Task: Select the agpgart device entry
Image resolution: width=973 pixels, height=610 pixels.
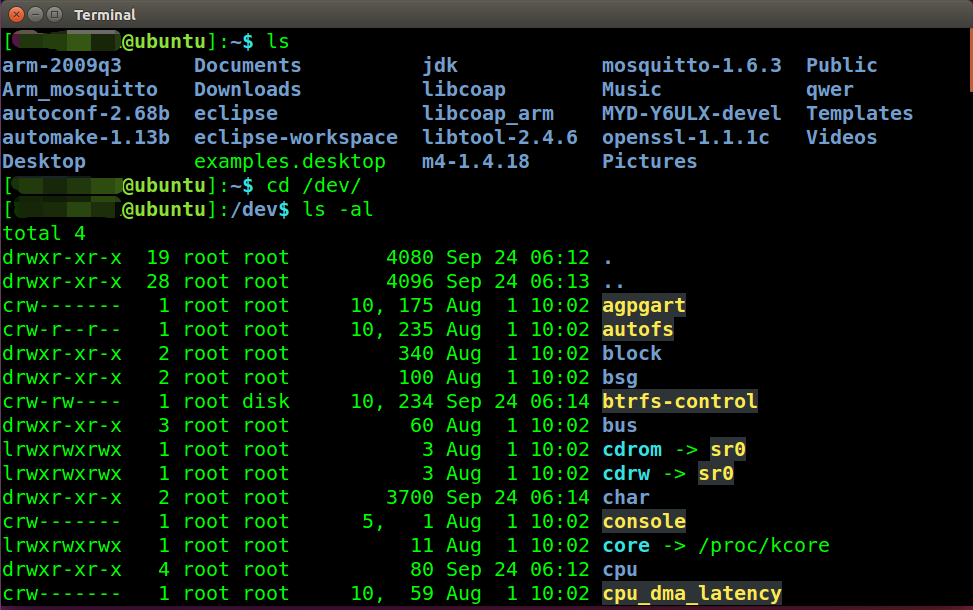Action: point(642,305)
